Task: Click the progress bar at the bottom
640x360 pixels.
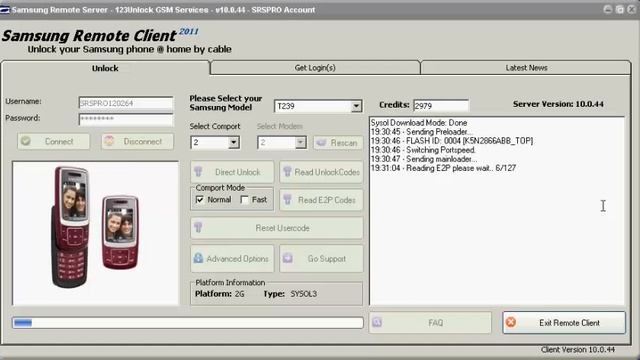Action: pyautogui.click(x=188, y=323)
